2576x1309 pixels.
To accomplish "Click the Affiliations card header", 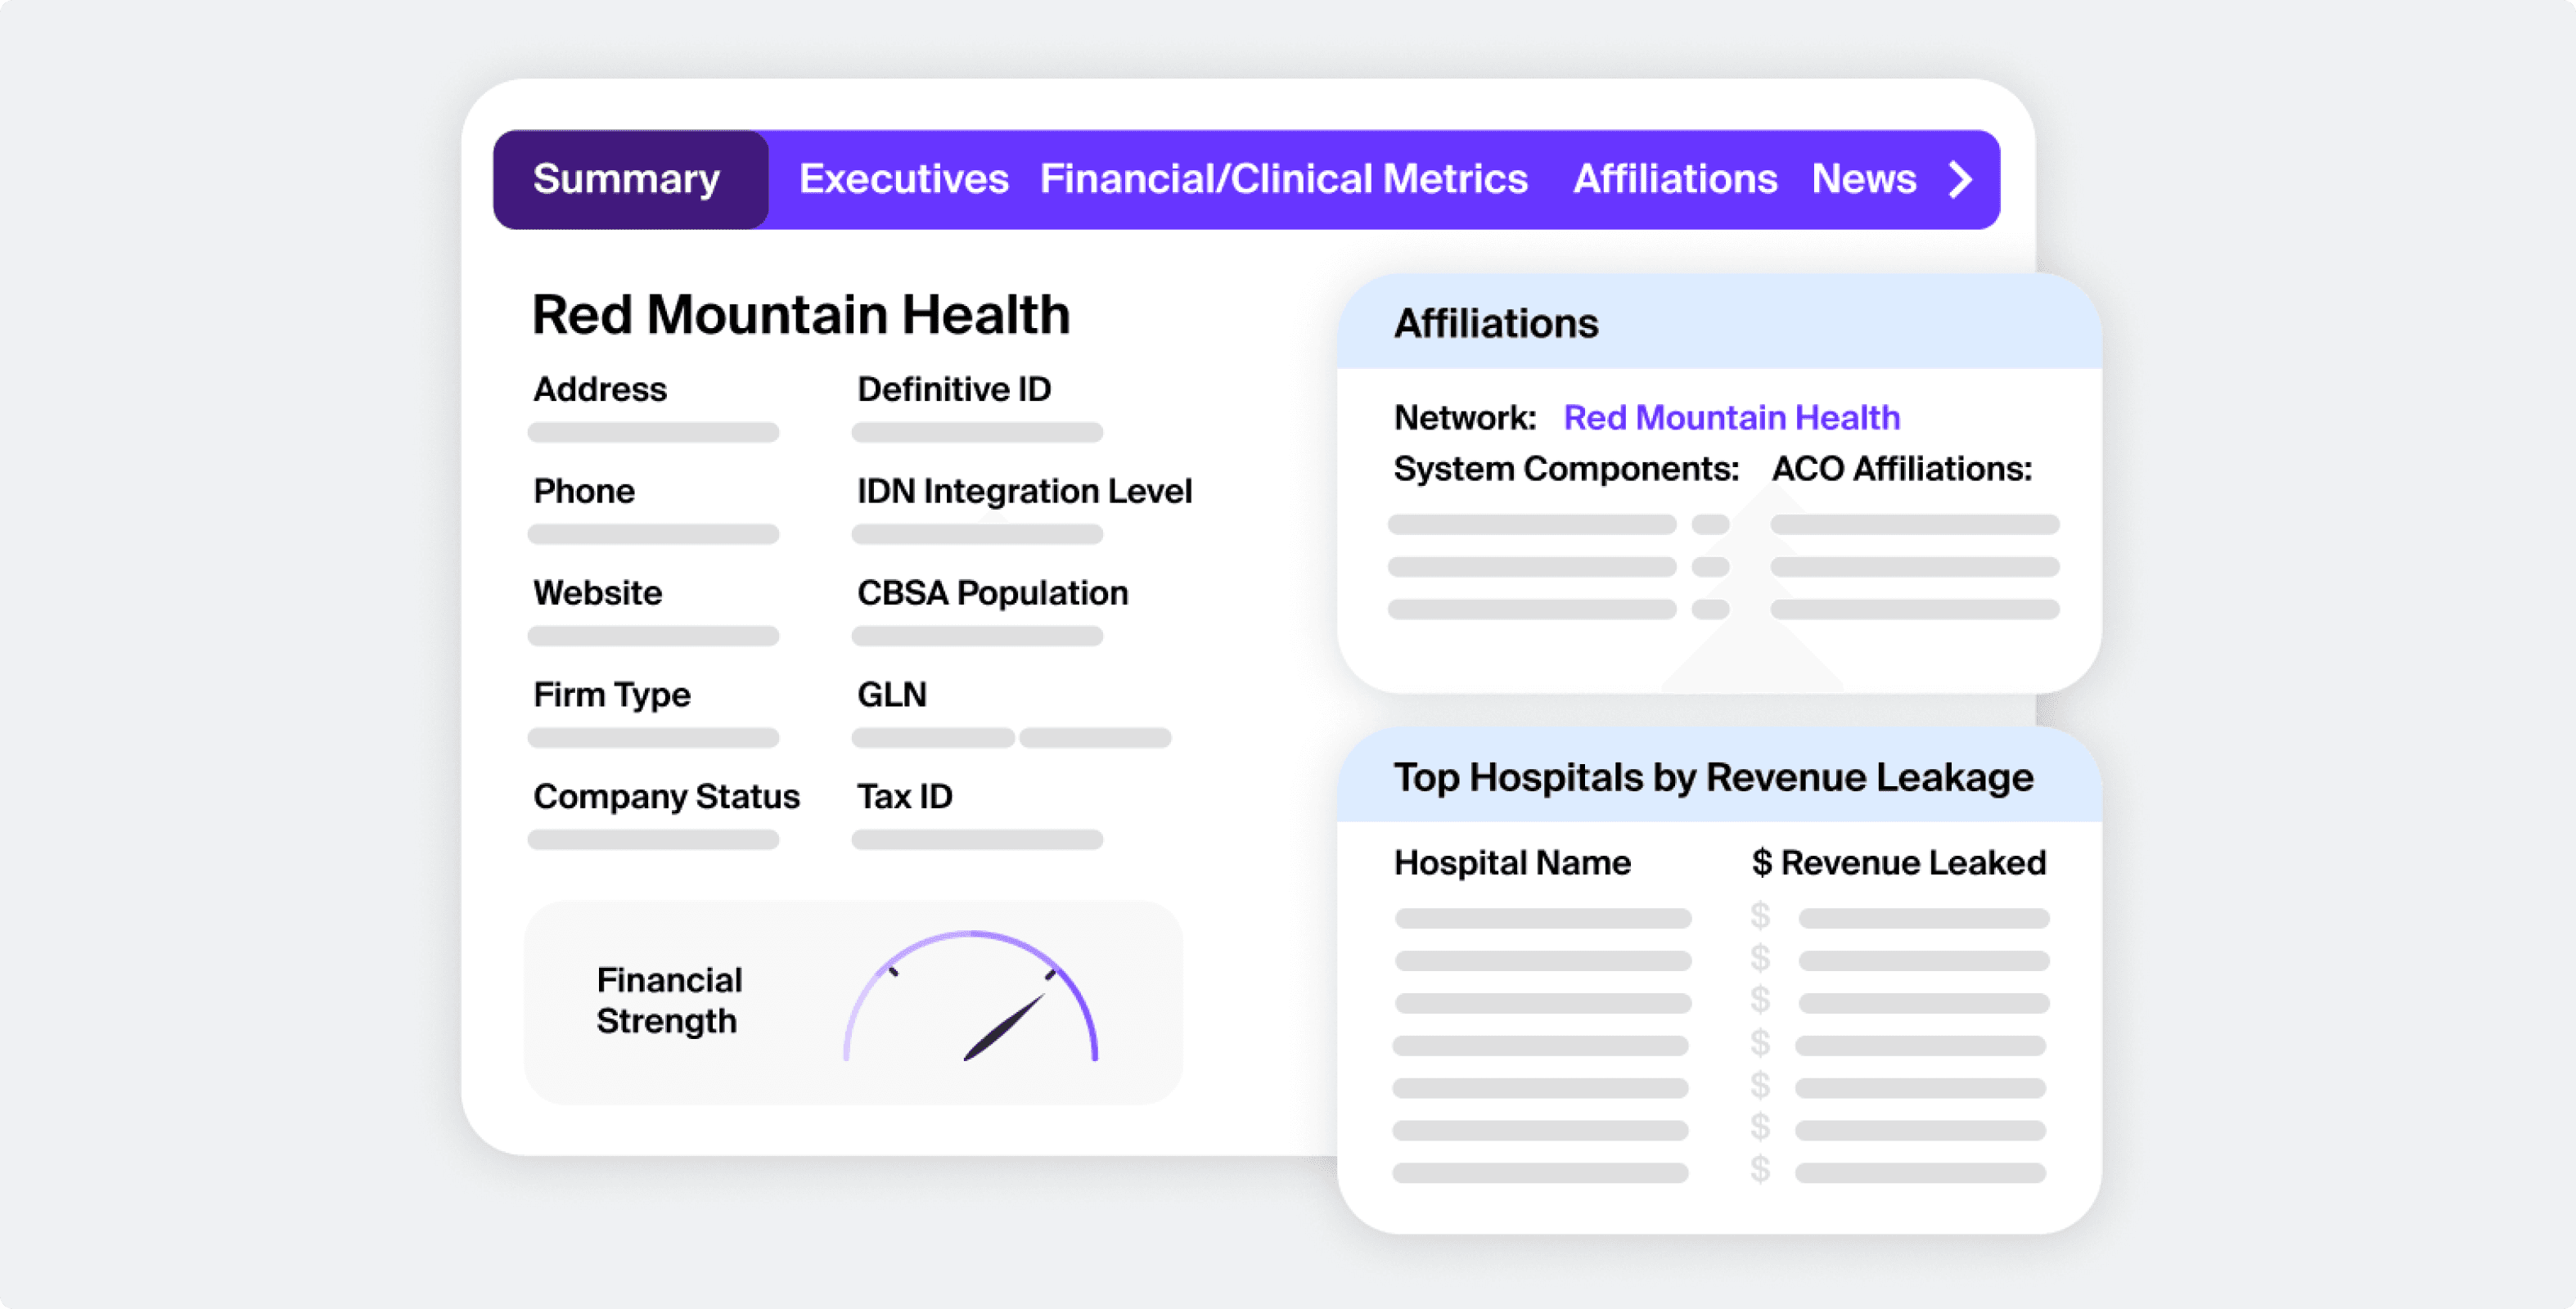I will (x=1719, y=322).
